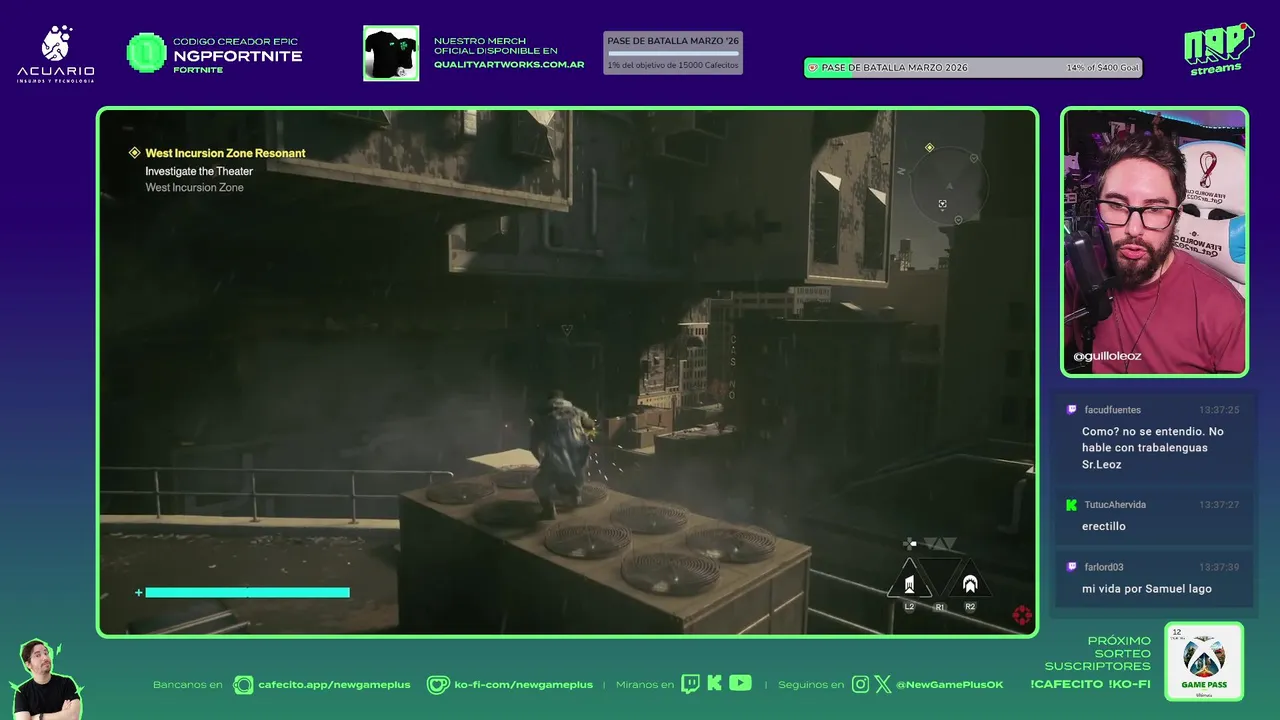Viewport: 1280px width, 720px height.
Task: Click the yellow diamond waypoint on minimap
Action: (929, 148)
